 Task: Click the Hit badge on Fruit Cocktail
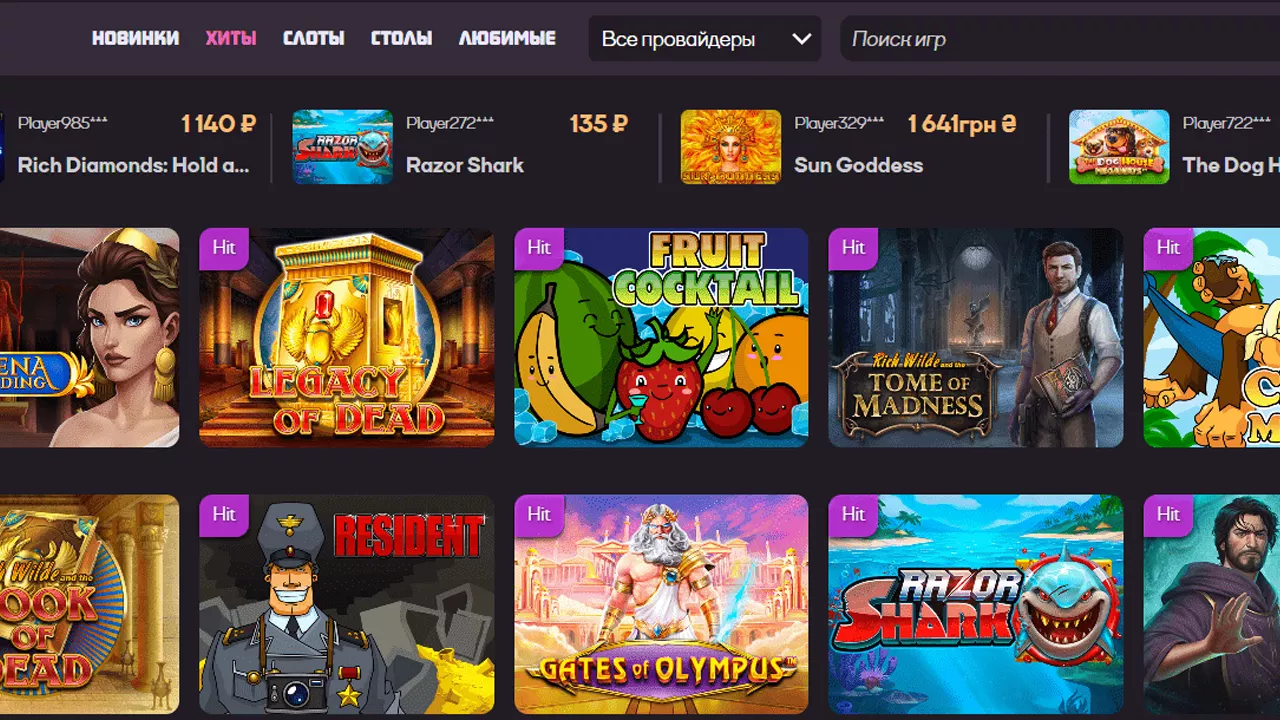click(539, 248)
